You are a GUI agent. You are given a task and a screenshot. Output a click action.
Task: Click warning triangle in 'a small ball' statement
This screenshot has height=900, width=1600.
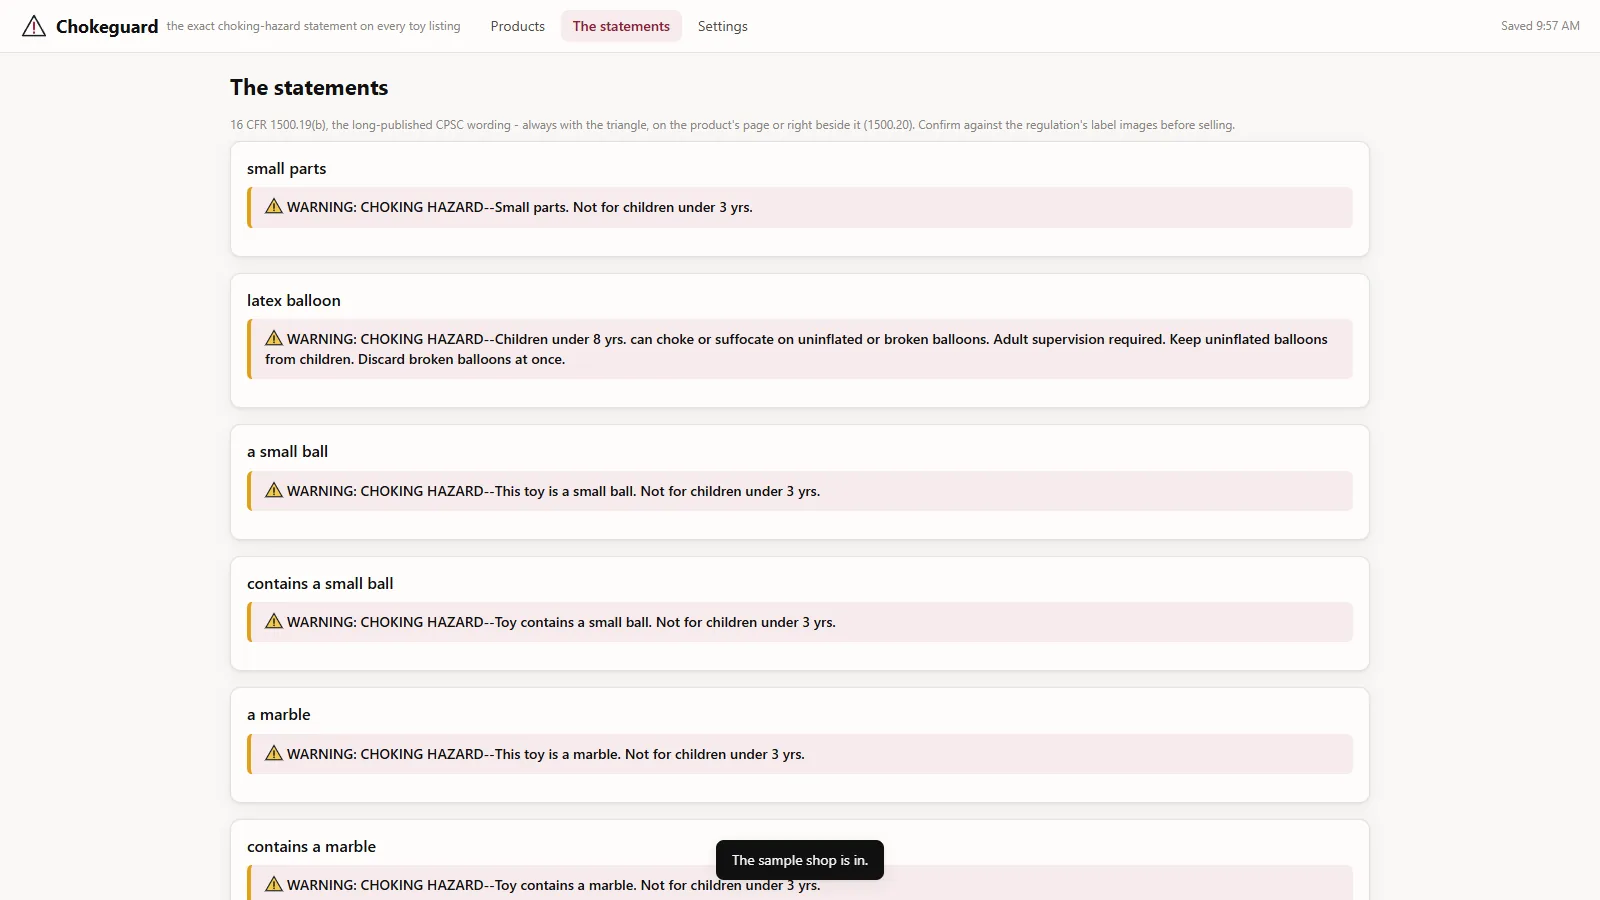[274, 490]
